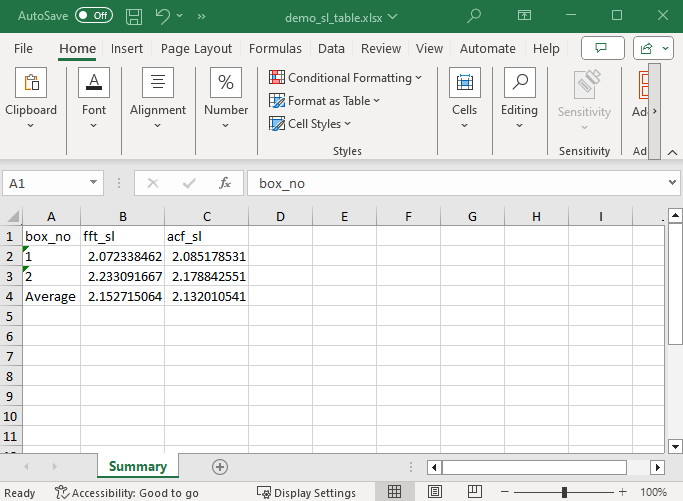Select column D header
683x501 pixels.
pos(281,217)
